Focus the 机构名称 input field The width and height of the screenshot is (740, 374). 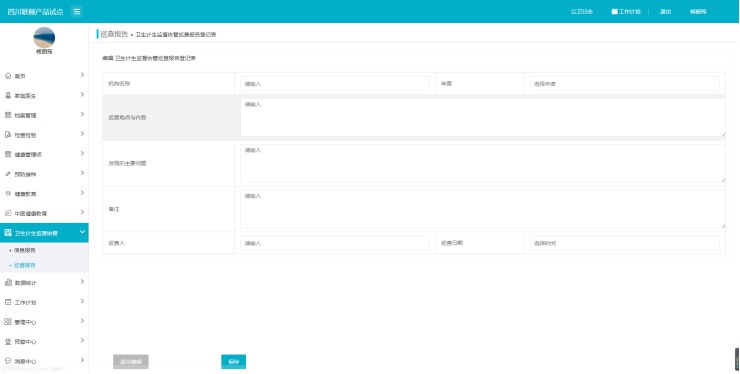click(x=335, y=84)
